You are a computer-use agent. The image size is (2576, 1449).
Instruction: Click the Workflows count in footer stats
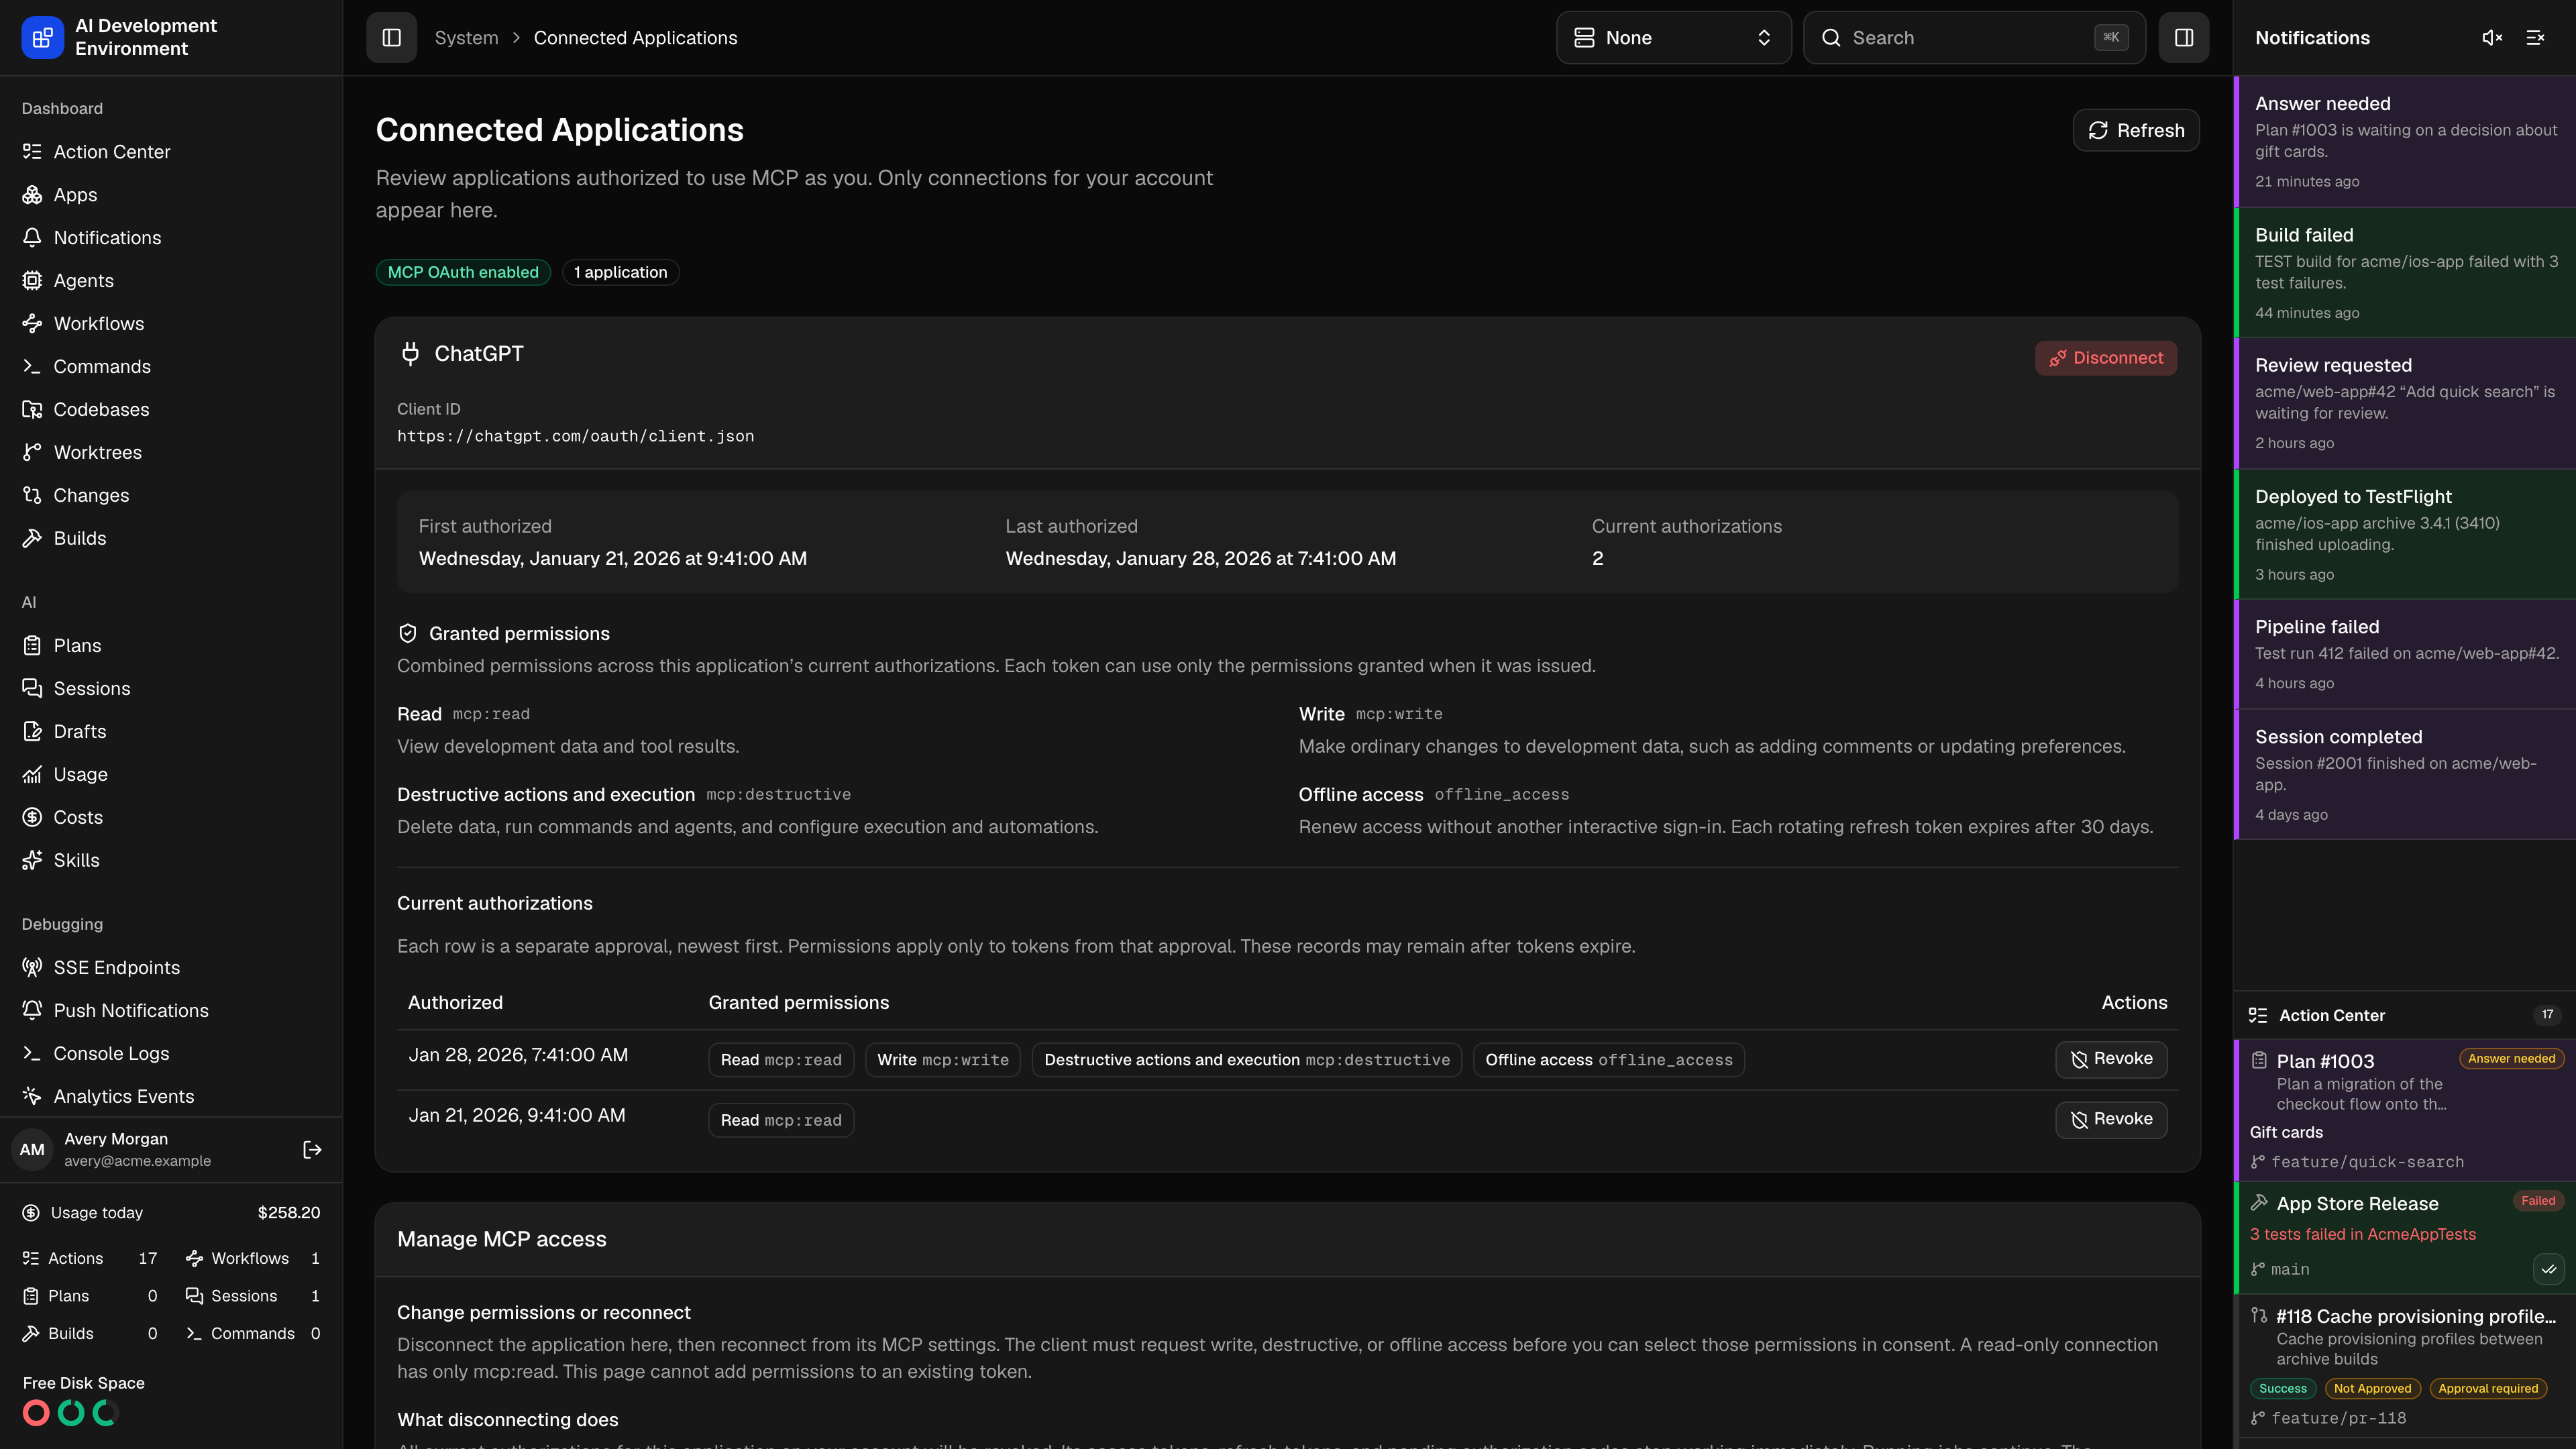pyautogui.click(x=315, y=1258)
